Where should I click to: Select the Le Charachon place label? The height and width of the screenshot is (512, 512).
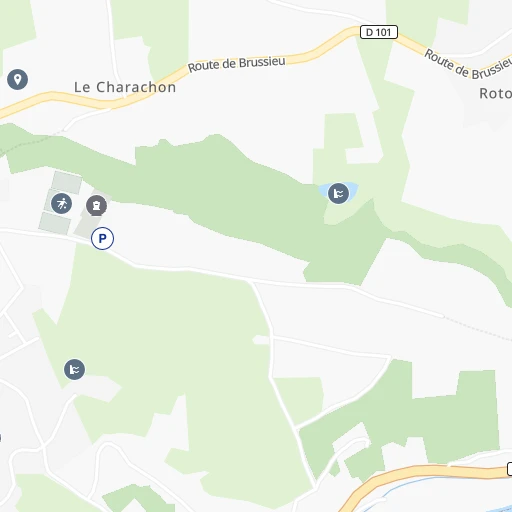pos(125,87)
